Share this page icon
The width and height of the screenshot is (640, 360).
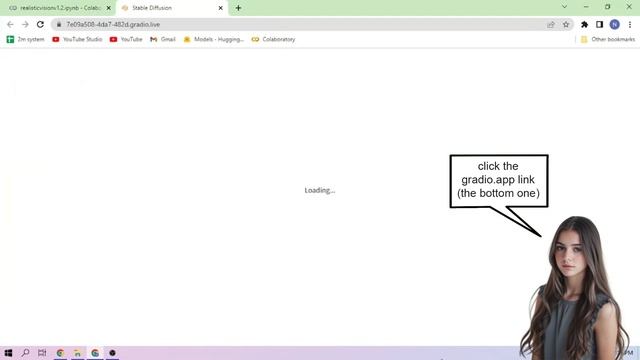(551, 24)
